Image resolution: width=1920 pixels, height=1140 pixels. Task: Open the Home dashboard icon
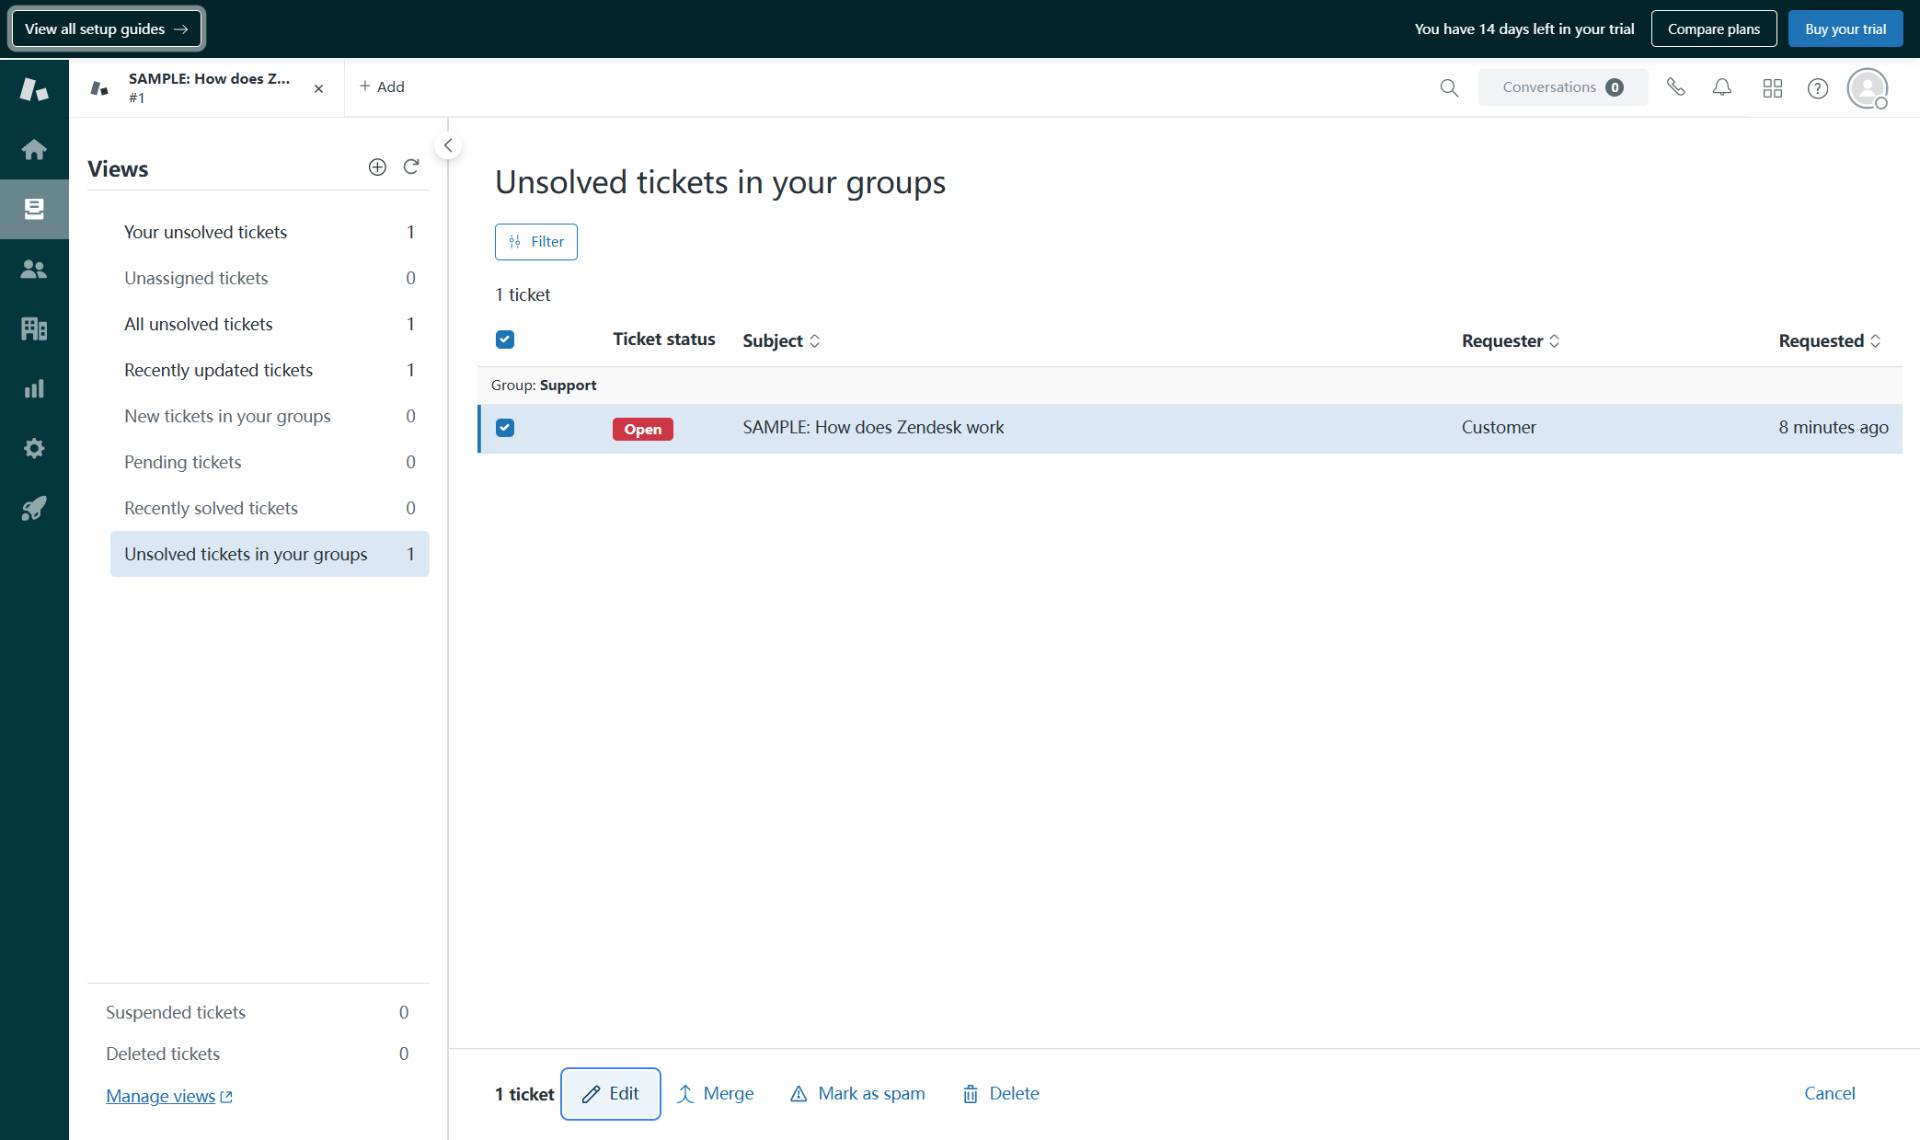click(34, 149)
